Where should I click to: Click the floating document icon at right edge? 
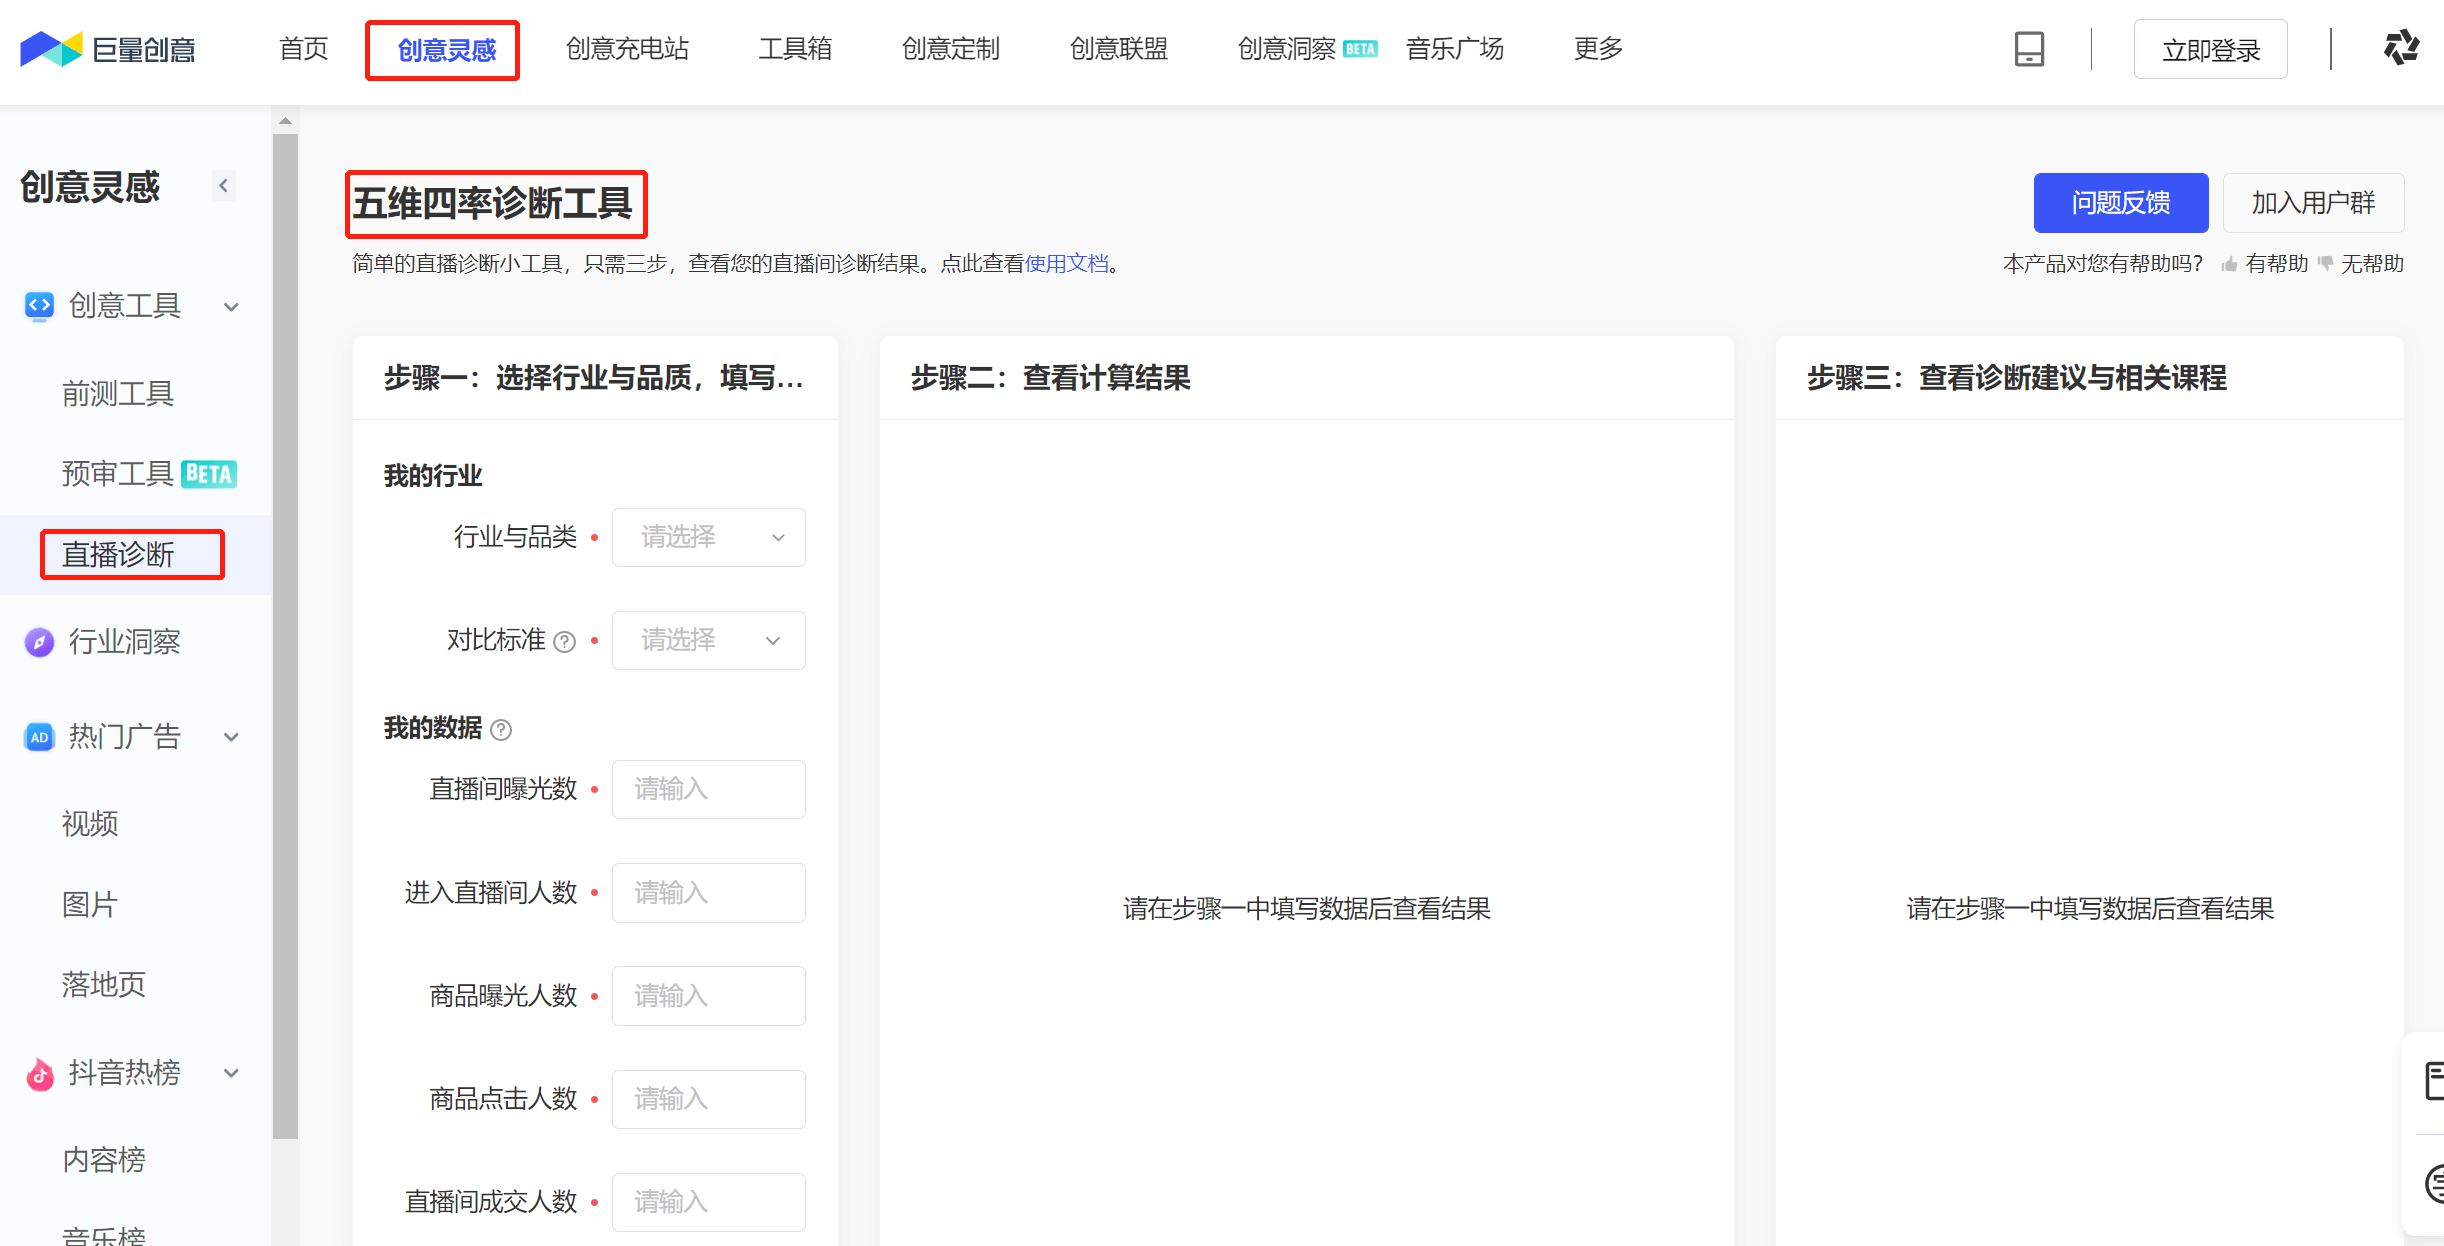(x=2435, y=1082)
